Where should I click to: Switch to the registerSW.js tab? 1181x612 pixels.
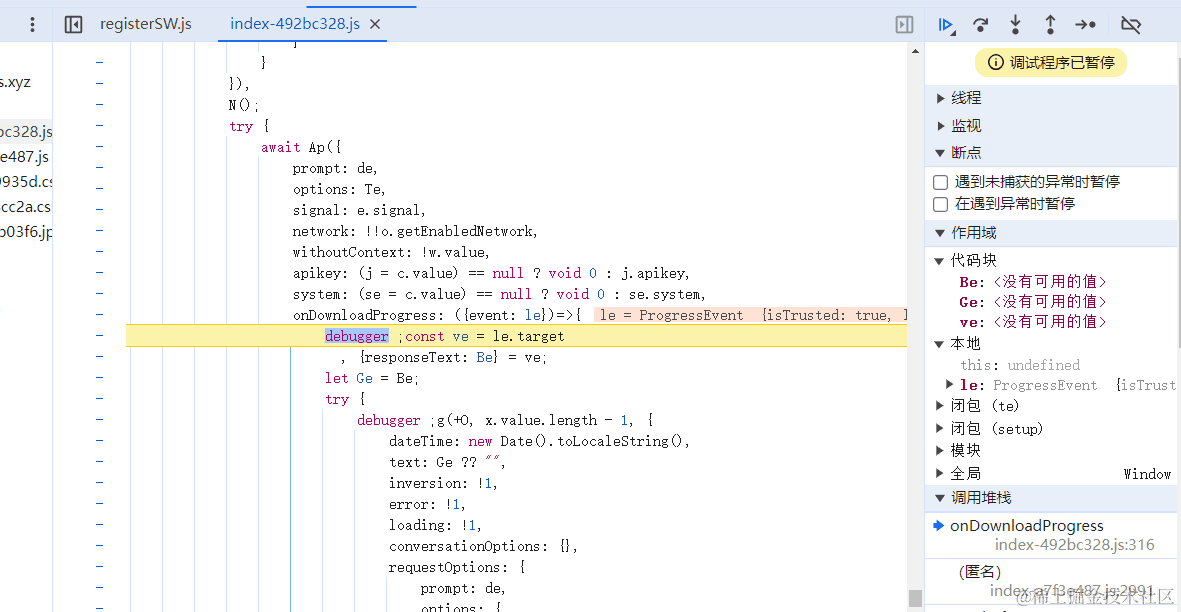tap(145, 24)
